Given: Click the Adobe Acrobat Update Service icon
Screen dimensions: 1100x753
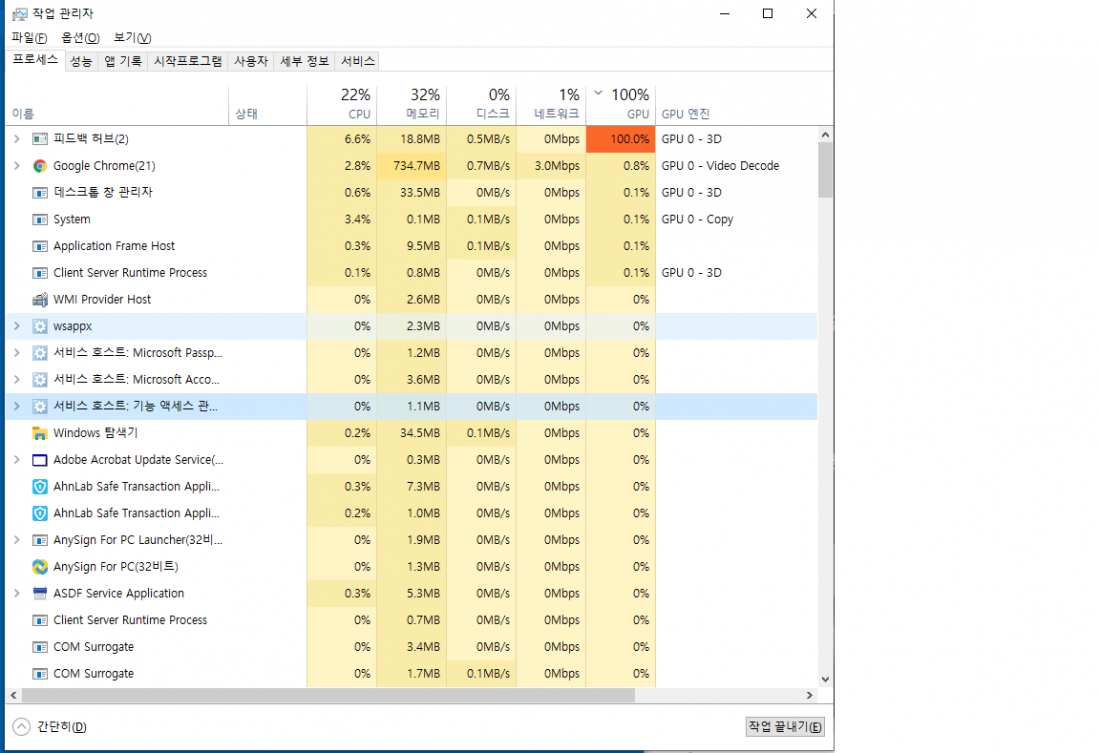Looking at the screenshot, I should click(40, 460).
